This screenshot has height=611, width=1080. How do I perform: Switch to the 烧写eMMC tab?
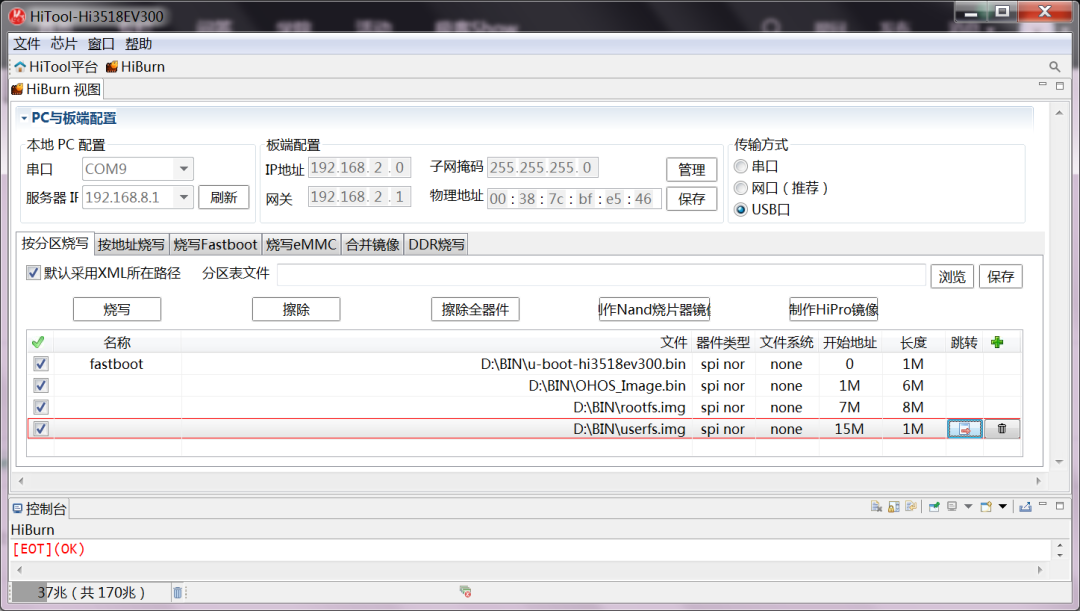pos(301,245)
